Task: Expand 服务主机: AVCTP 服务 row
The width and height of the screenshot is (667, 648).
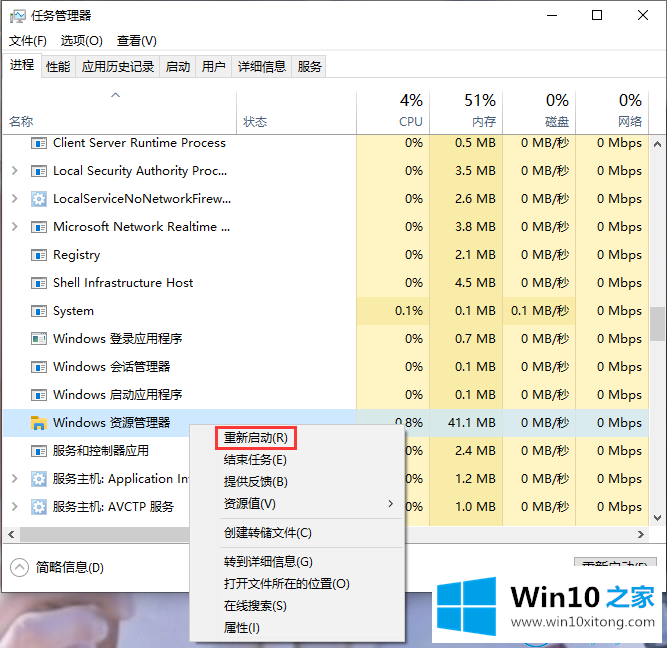Action: click(14, 507)
